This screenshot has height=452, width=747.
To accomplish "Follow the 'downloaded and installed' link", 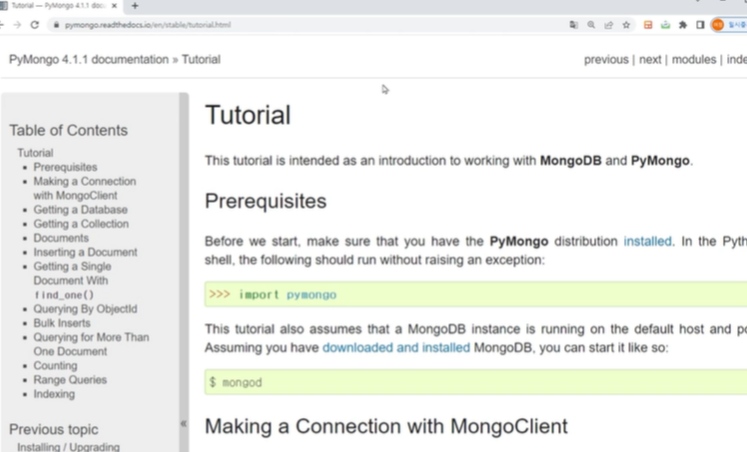I will point(396,348).
